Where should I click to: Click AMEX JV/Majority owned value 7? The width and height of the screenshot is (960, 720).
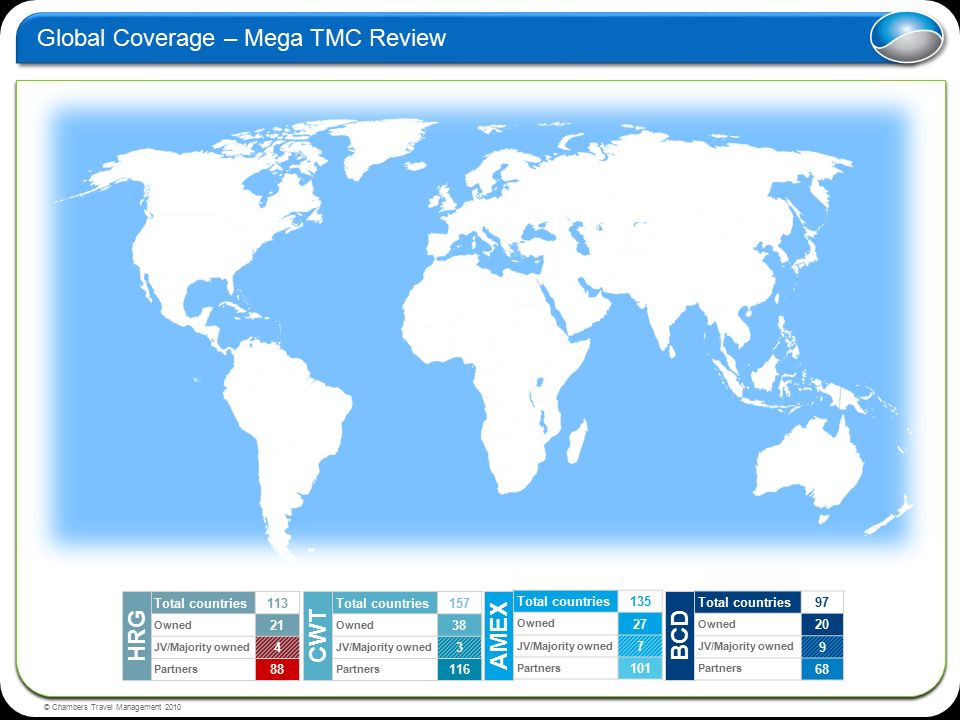pos(640,646)
